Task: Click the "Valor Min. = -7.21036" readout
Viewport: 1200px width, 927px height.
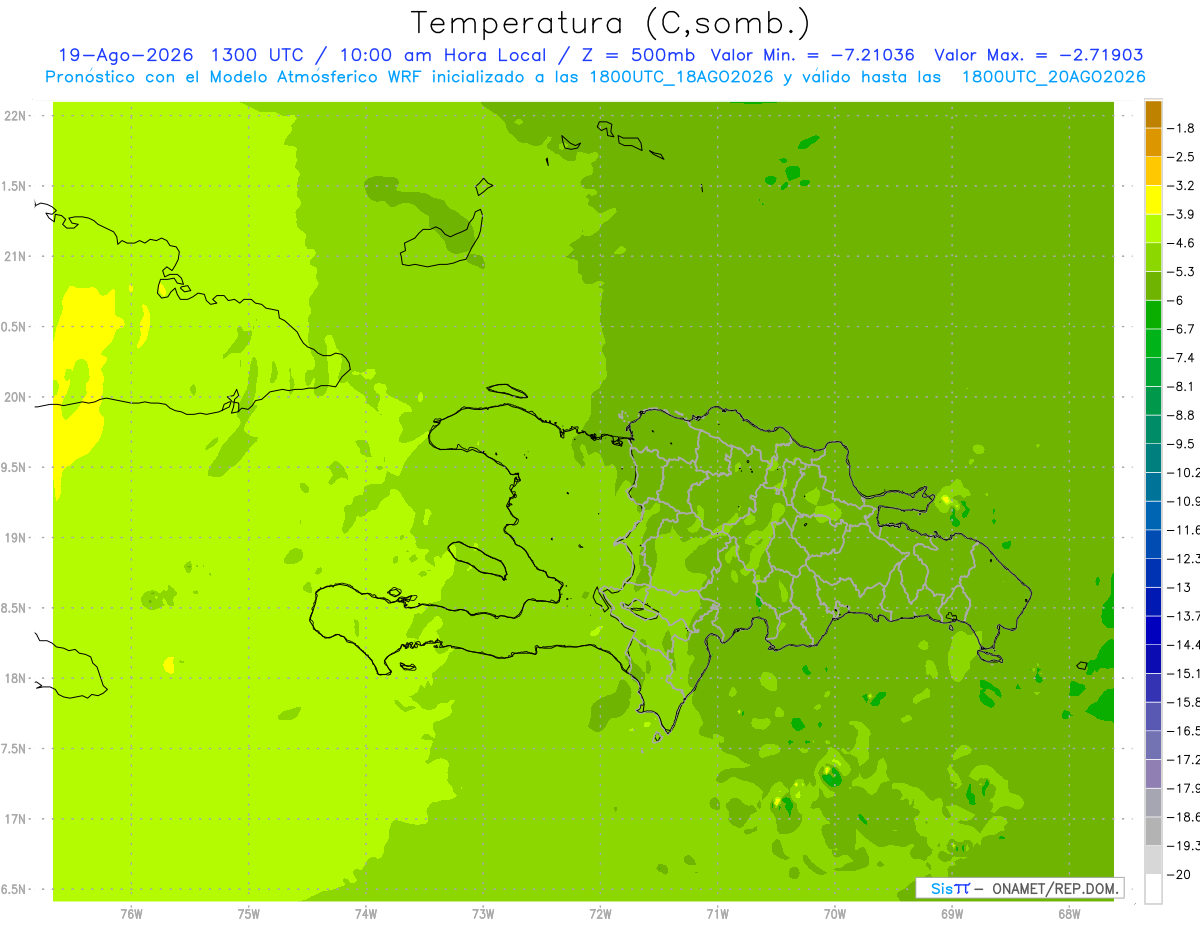Action: pyautogui.click(x=812, y=55)
